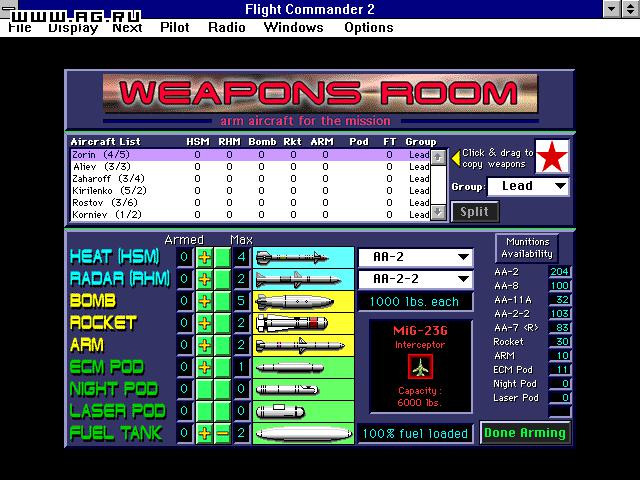This screenshot has height=480, width=640.
Task: Click the BOMB armed count box
Action: pos(184,302)
